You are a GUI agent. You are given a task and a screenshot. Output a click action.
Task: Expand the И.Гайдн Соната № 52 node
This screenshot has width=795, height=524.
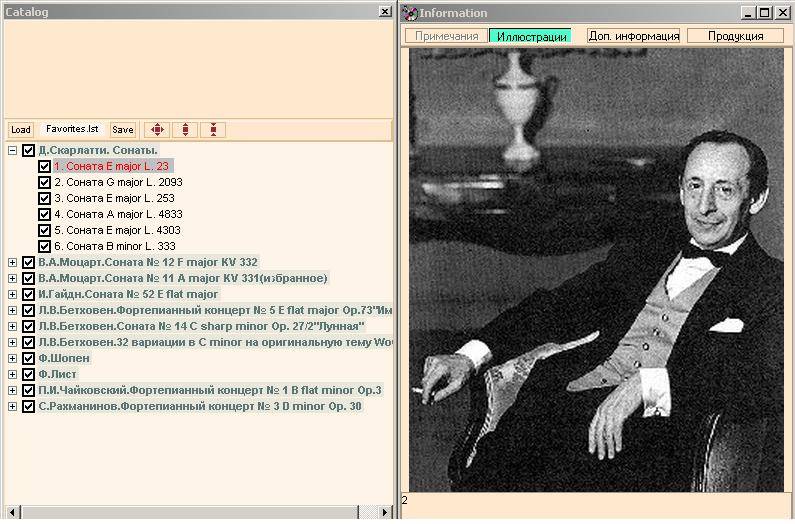12,294
